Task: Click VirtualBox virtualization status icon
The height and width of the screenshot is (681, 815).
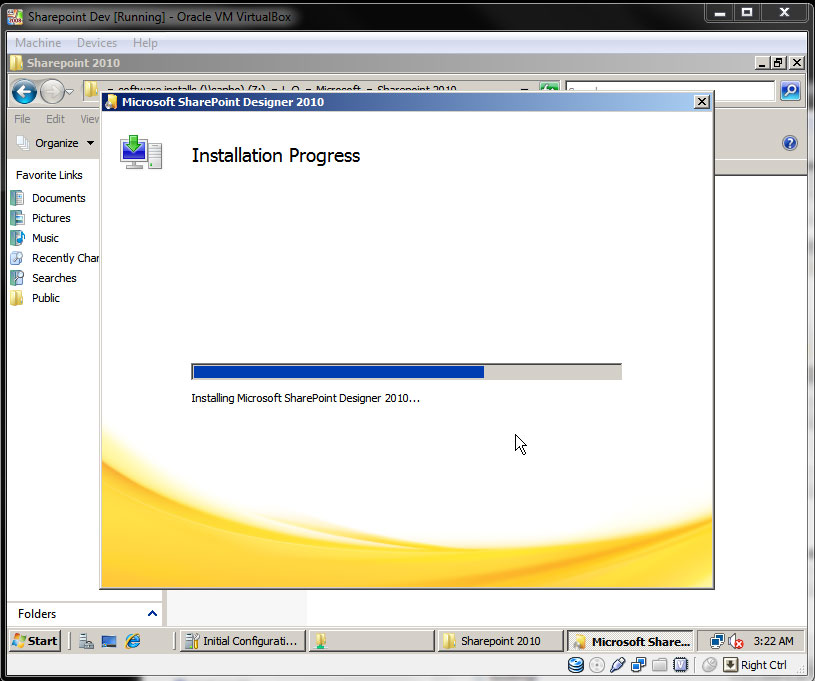Action: click(680, 665)
